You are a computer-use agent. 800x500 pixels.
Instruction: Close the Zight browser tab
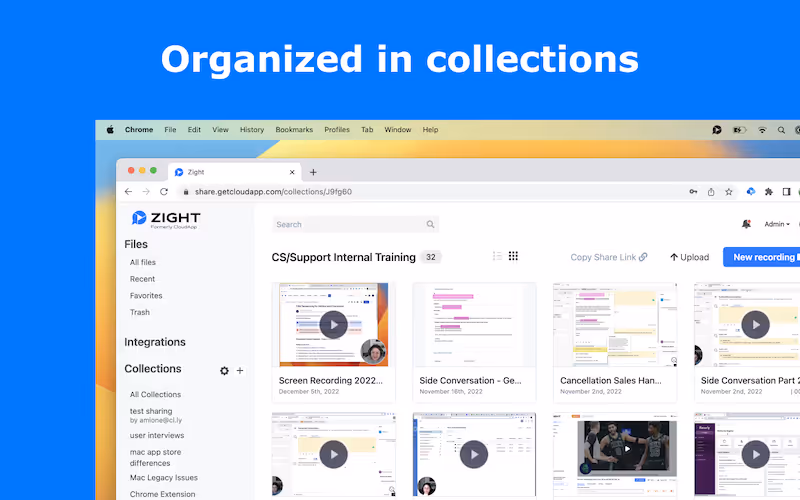292,172
